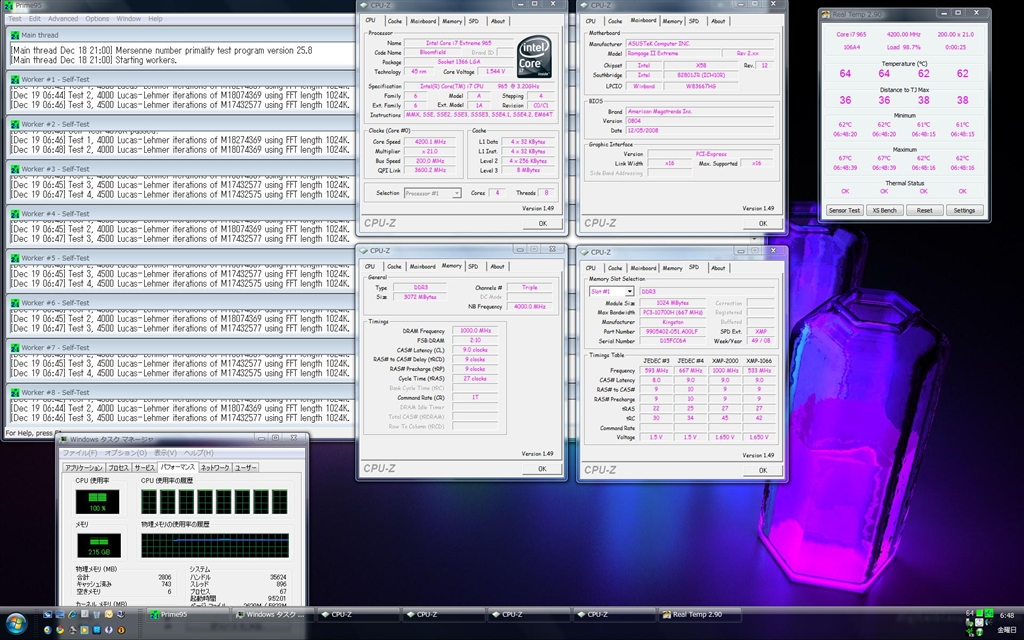Click the Prime95 icon beside Main thread
This screenshot has height=640, width=1024.
click(x=13, y=34)
